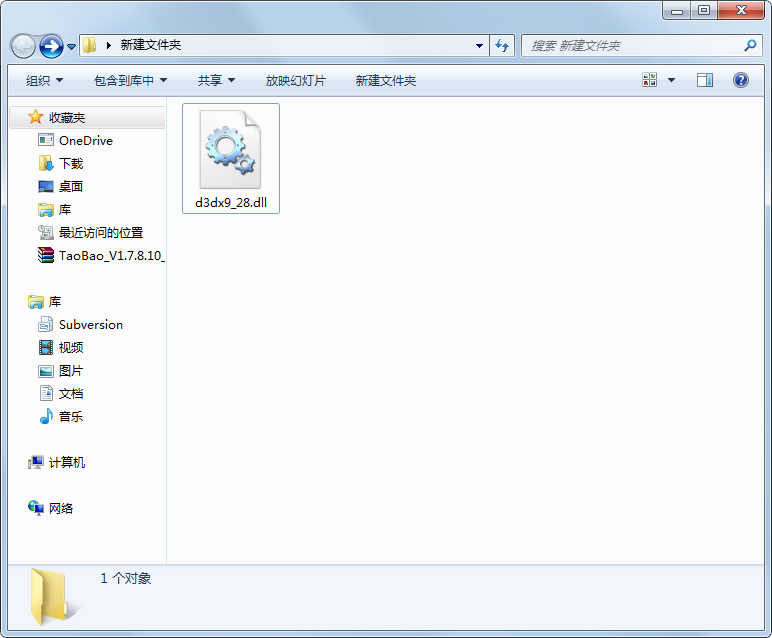Select 计算机 in the navigation pane
The height and width of the screenshot is (638, 772).
click(x=66, y=463)
